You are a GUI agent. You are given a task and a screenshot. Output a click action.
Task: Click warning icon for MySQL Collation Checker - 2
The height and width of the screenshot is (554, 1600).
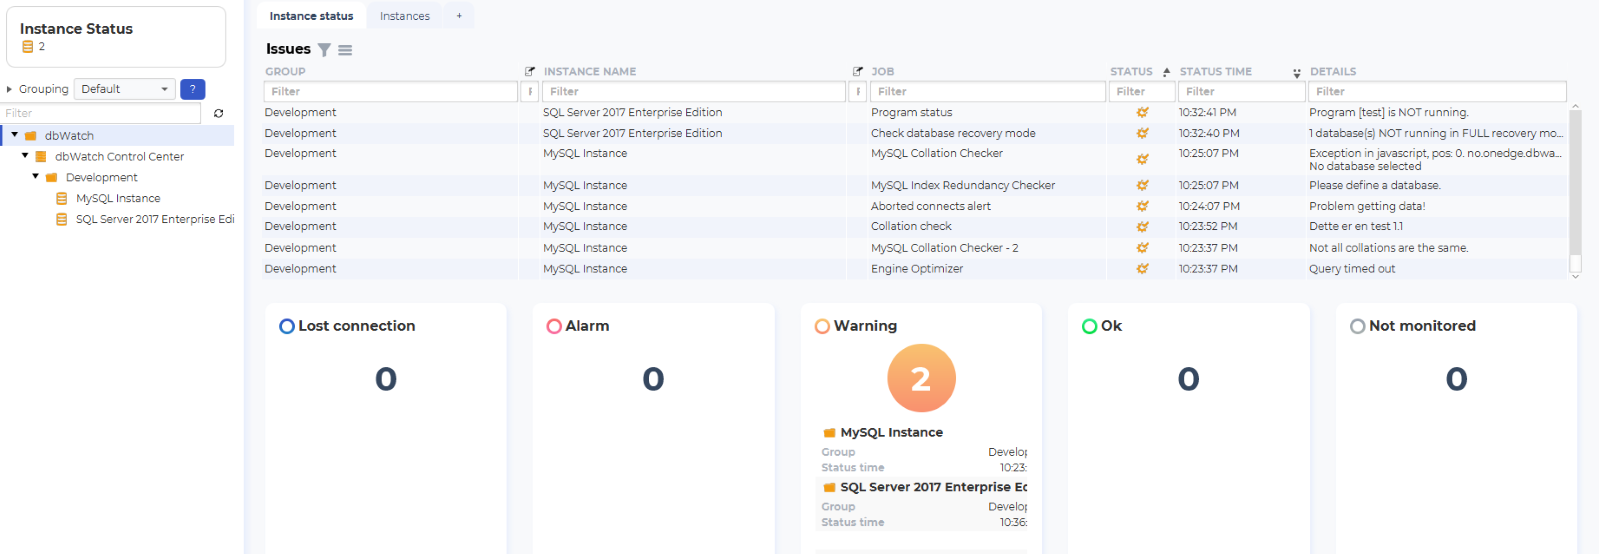(x=1142, y=248)
